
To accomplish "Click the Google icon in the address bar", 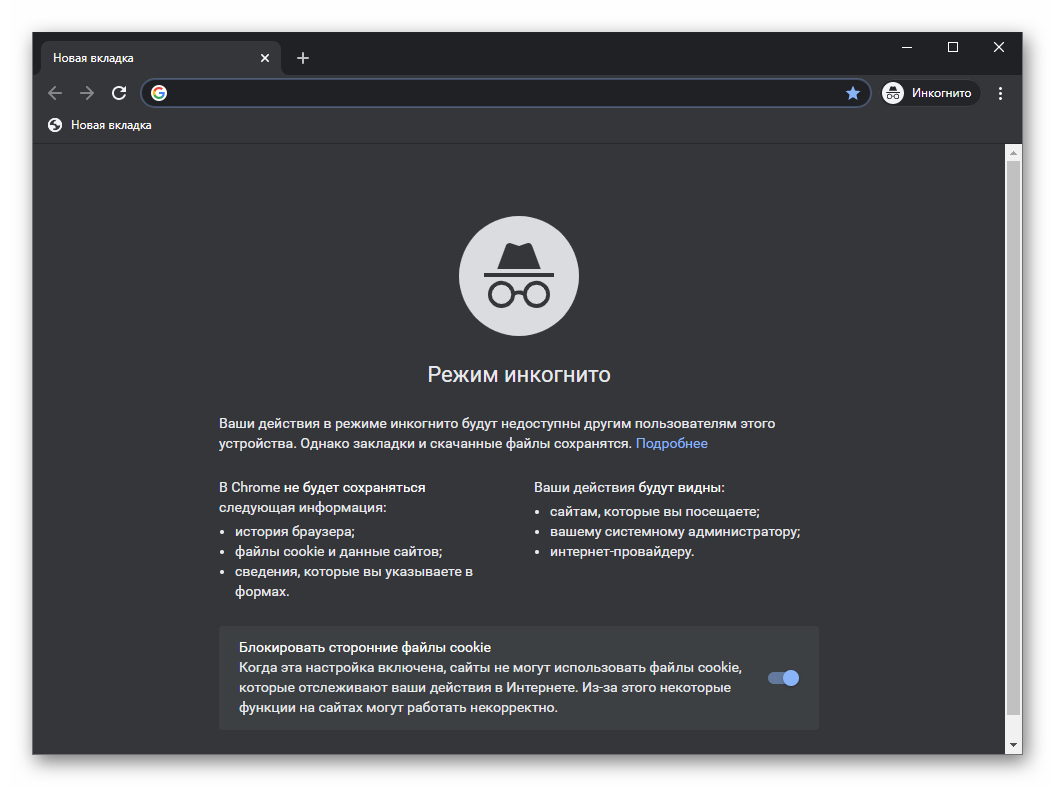I will pos(159,93).
